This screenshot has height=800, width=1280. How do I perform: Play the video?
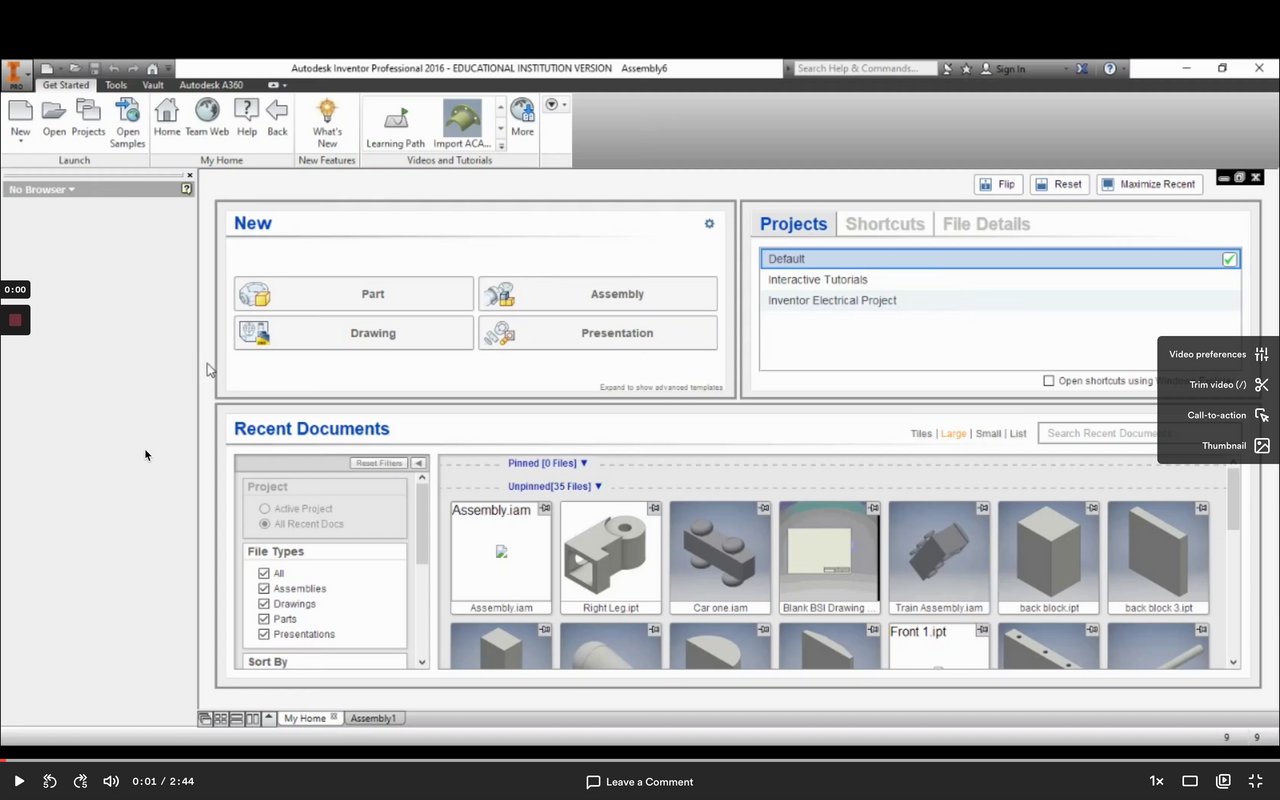point(19,781)
